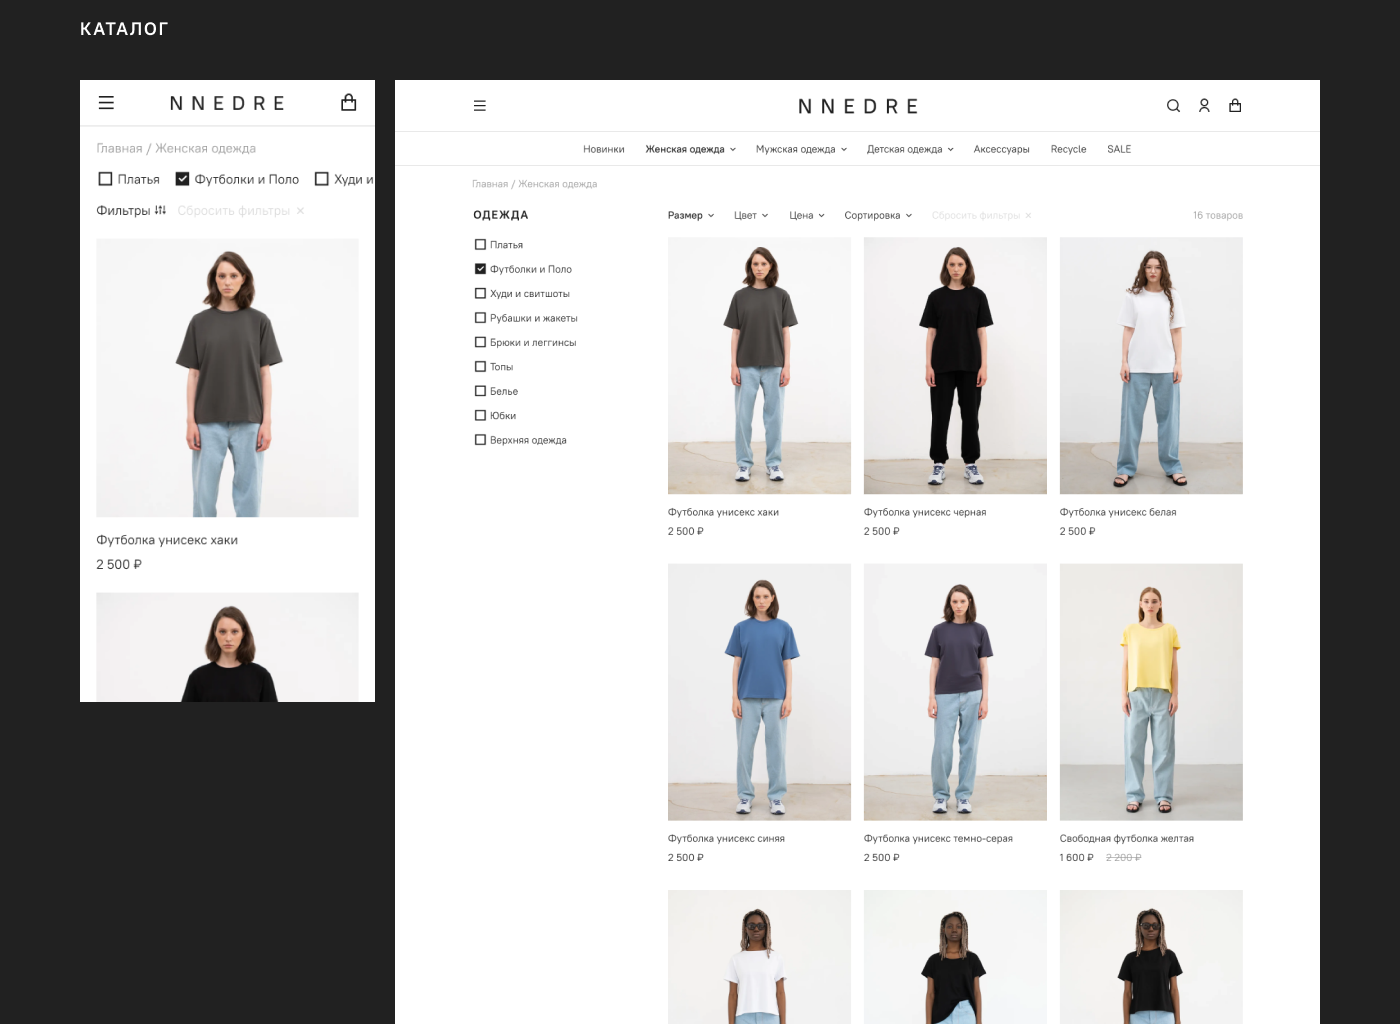Open the mobile hamburger menu

point(106,103)
